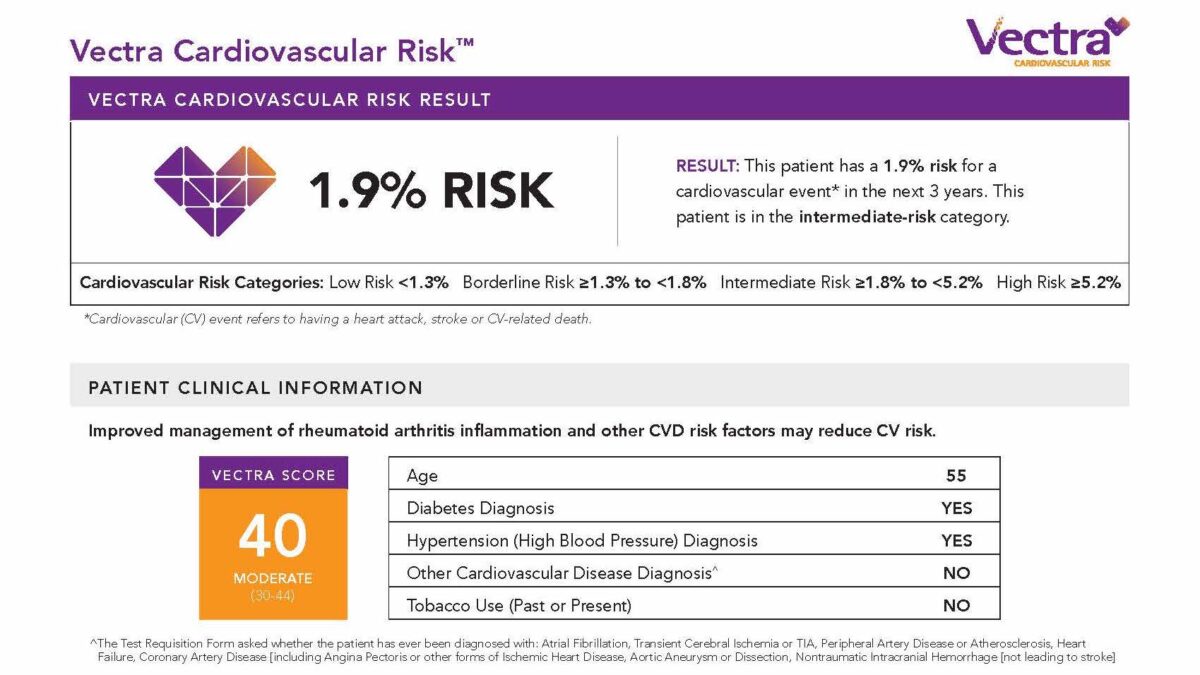Click the purple geometric heart icon
The height and width of the screenshot is (675, 1200).
click(x=214, y=190)
